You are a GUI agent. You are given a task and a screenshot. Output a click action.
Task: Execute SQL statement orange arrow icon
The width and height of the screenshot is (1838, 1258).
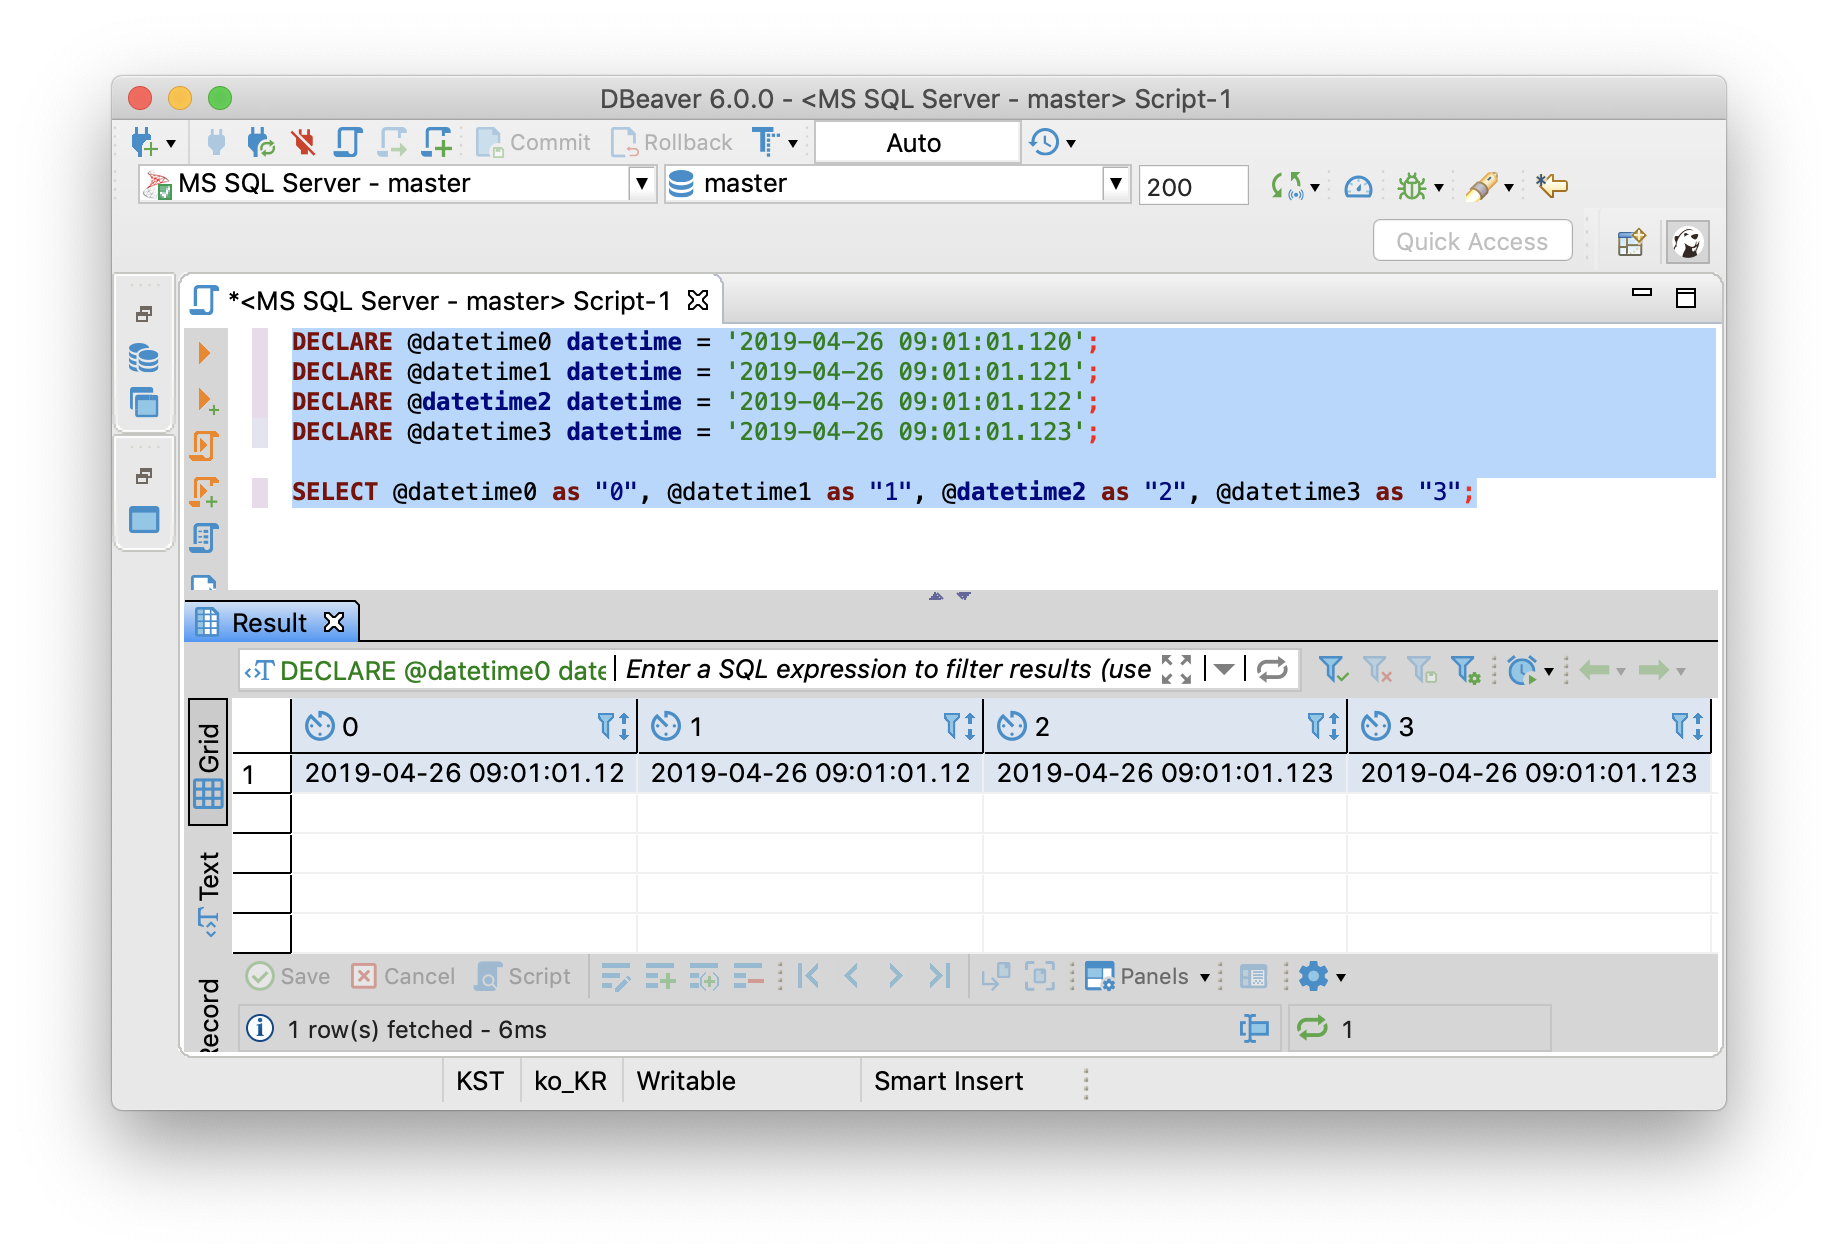tap(204, 352)
